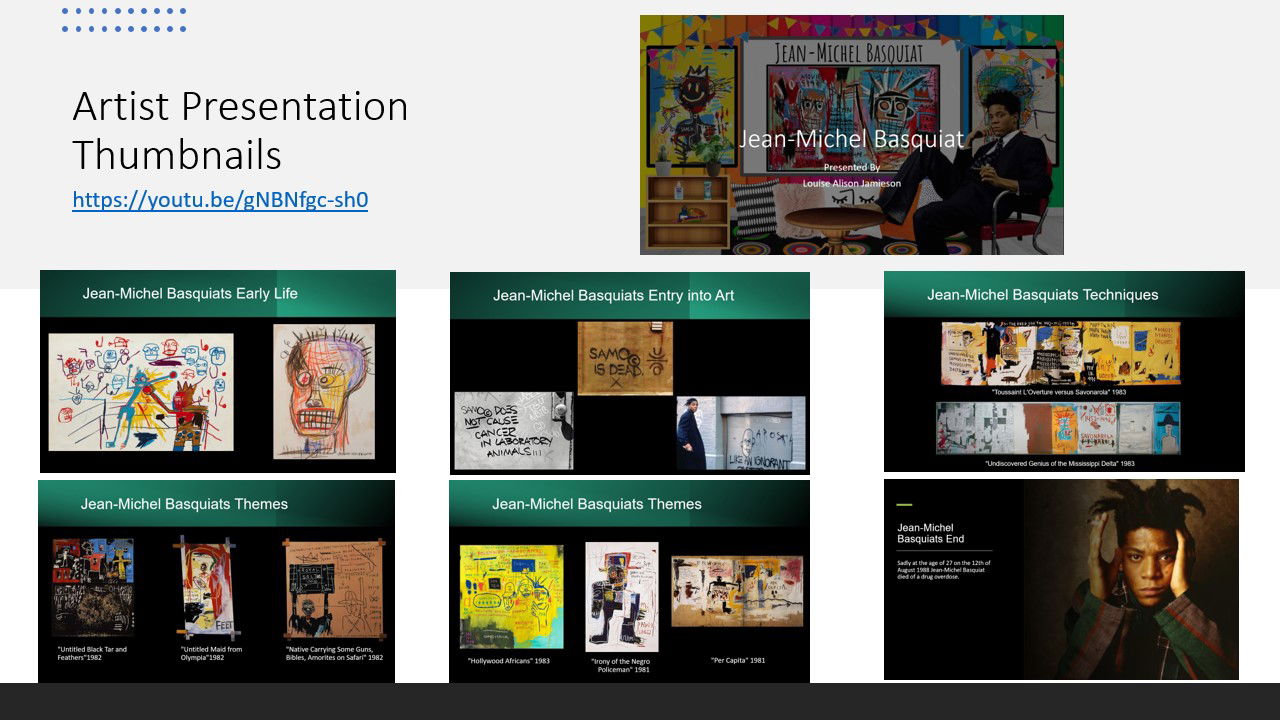The image size is (1280, 720).
Task: Click the 'Artist Presentation Thumbnails' heading text
Action: point(240,130)
